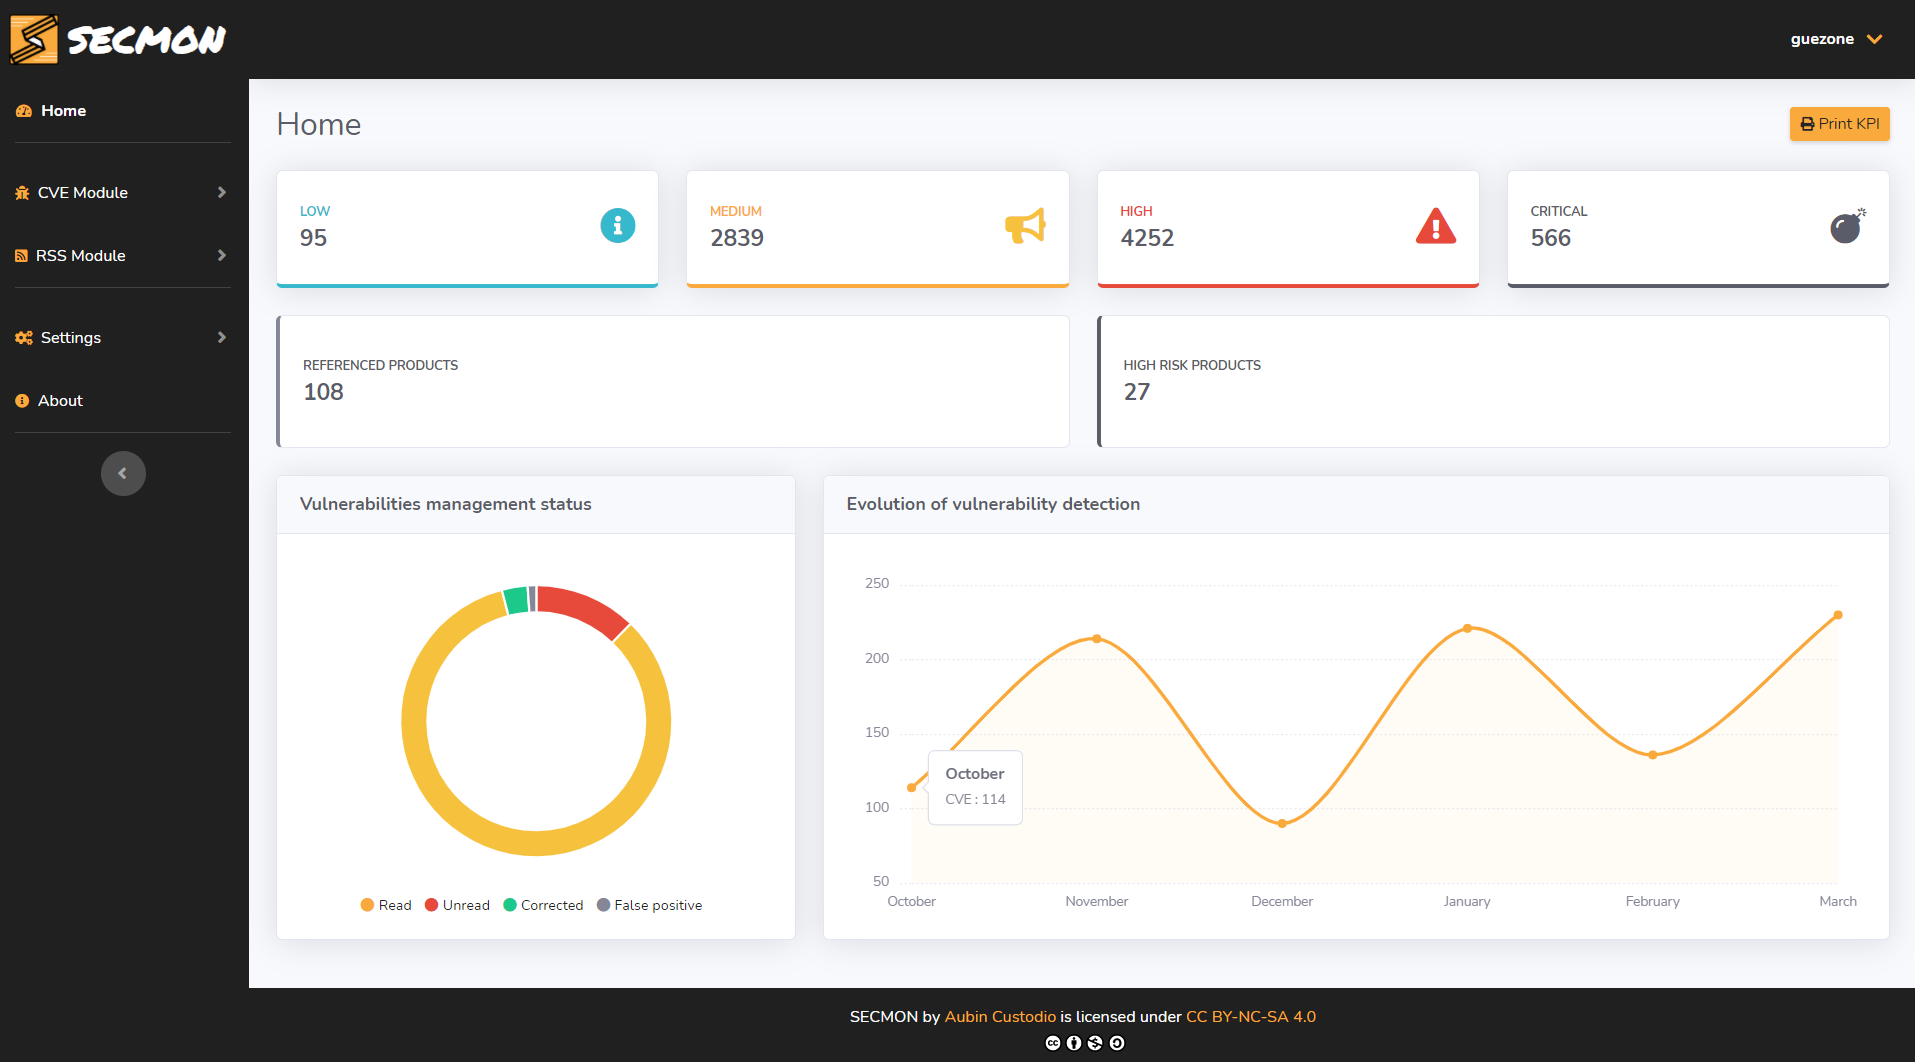The height and width of the screenshot is (1062, 1915).
Task: Open the About page
Action: coord(59,400)
